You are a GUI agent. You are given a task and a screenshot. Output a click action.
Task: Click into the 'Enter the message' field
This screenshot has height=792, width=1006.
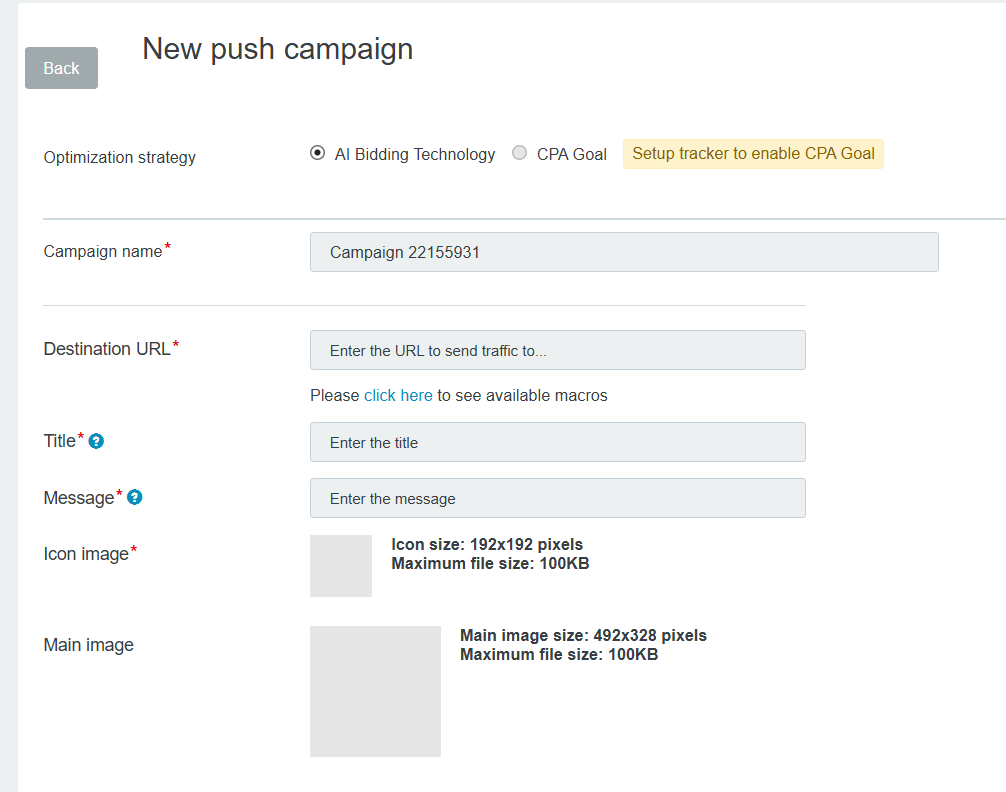(x=557, y=498)
